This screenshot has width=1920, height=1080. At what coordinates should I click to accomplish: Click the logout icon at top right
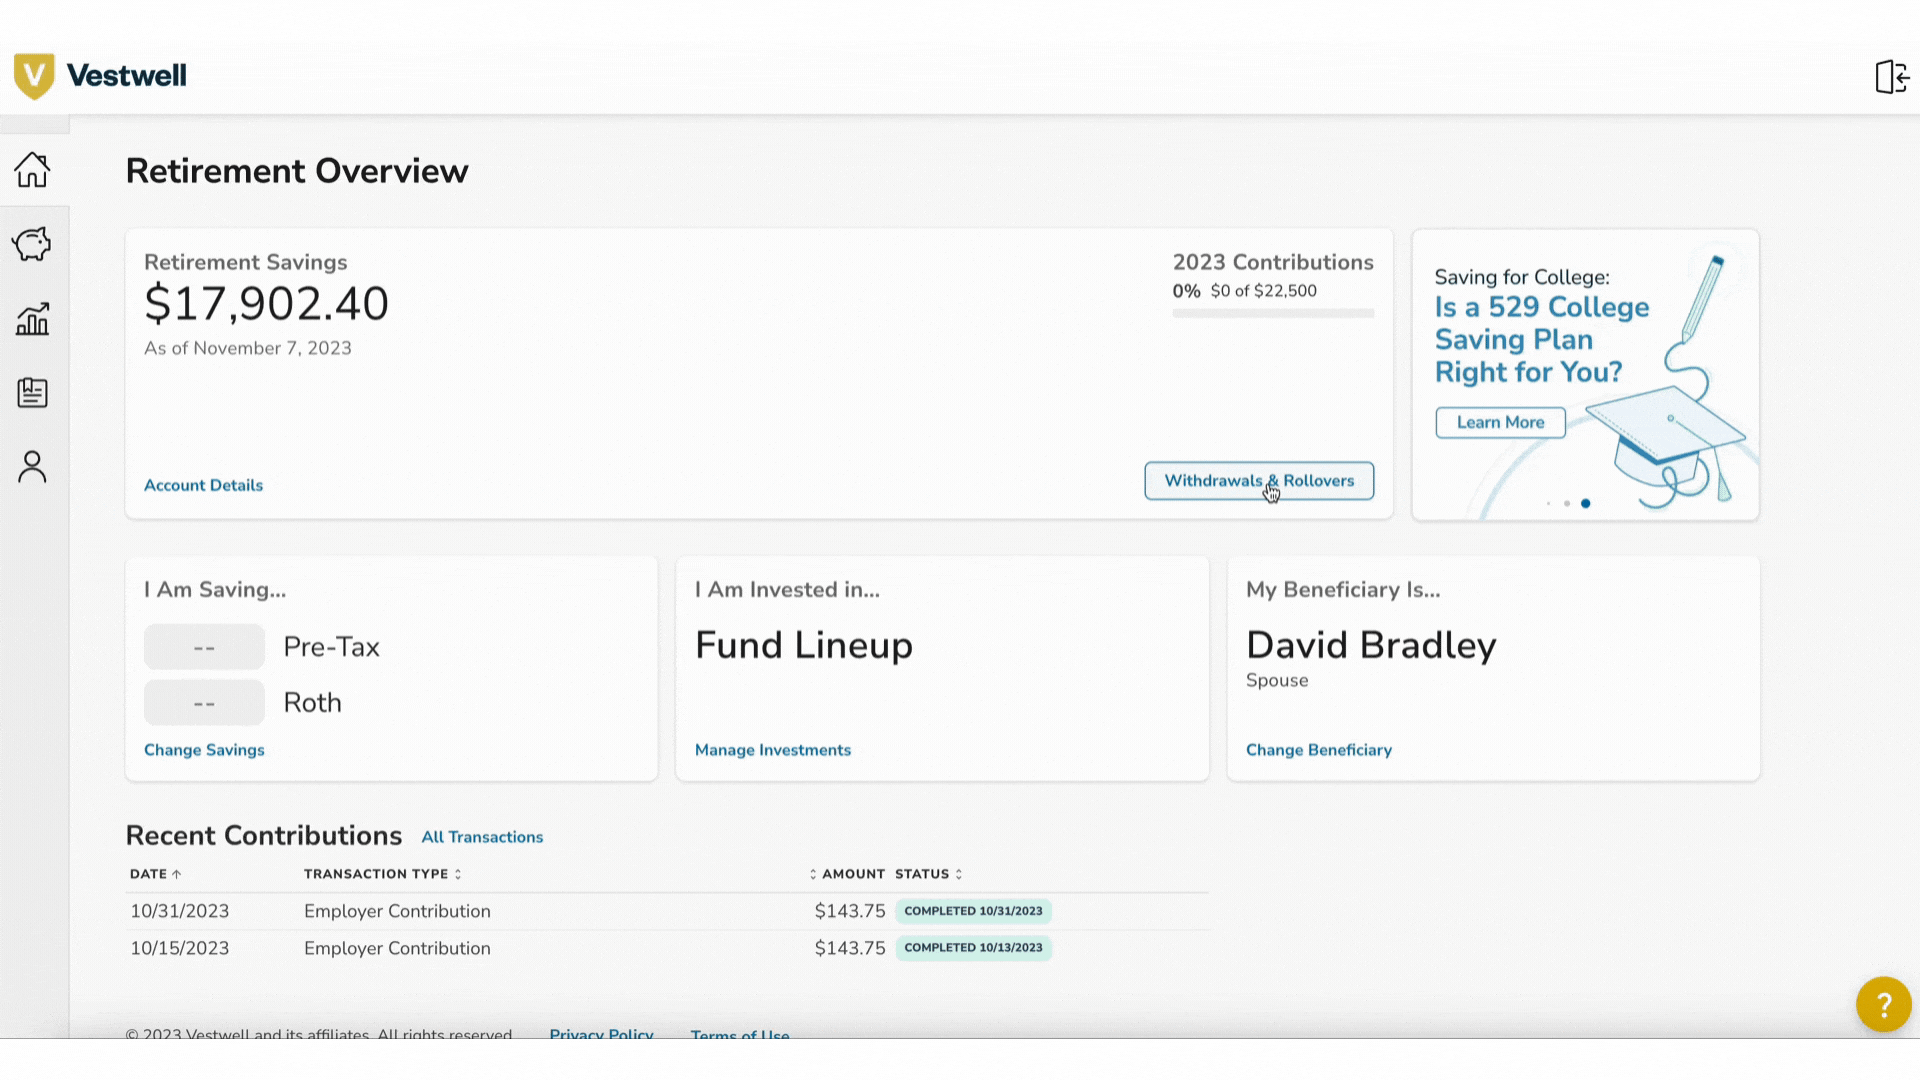click(x=1891, y=77)
